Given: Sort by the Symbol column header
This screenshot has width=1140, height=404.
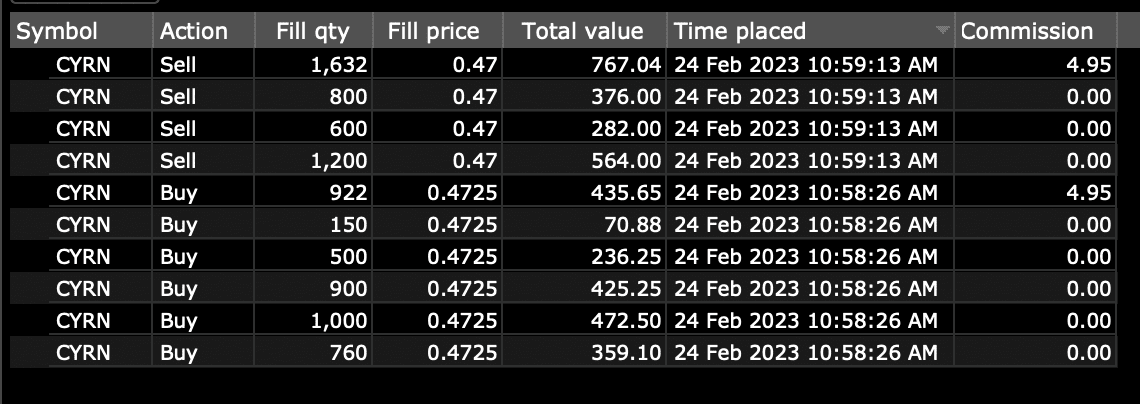Looking at the screenshot, I should point(58,31).
